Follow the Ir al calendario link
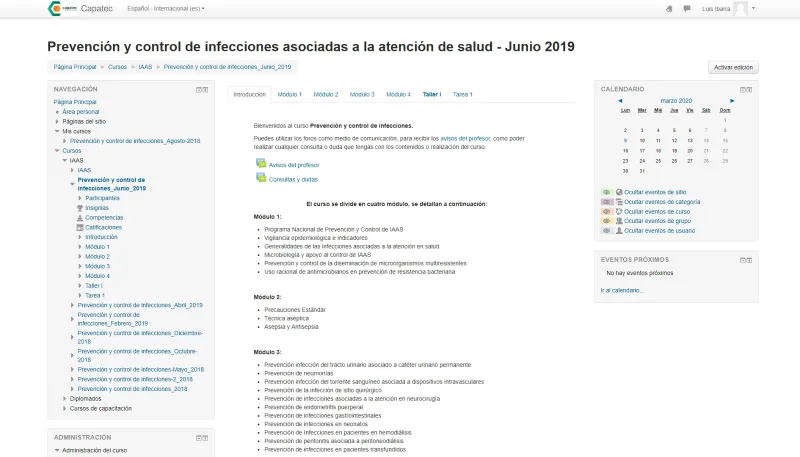800x457 pixels. 622,290
